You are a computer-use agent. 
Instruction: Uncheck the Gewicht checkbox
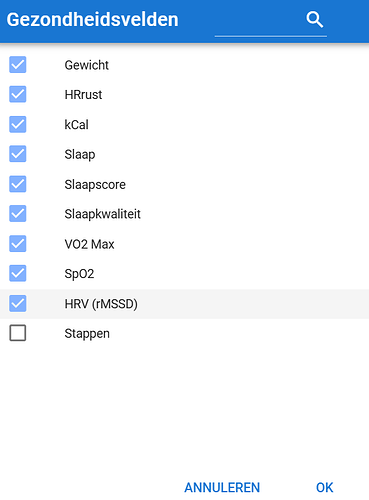(18, 65)
